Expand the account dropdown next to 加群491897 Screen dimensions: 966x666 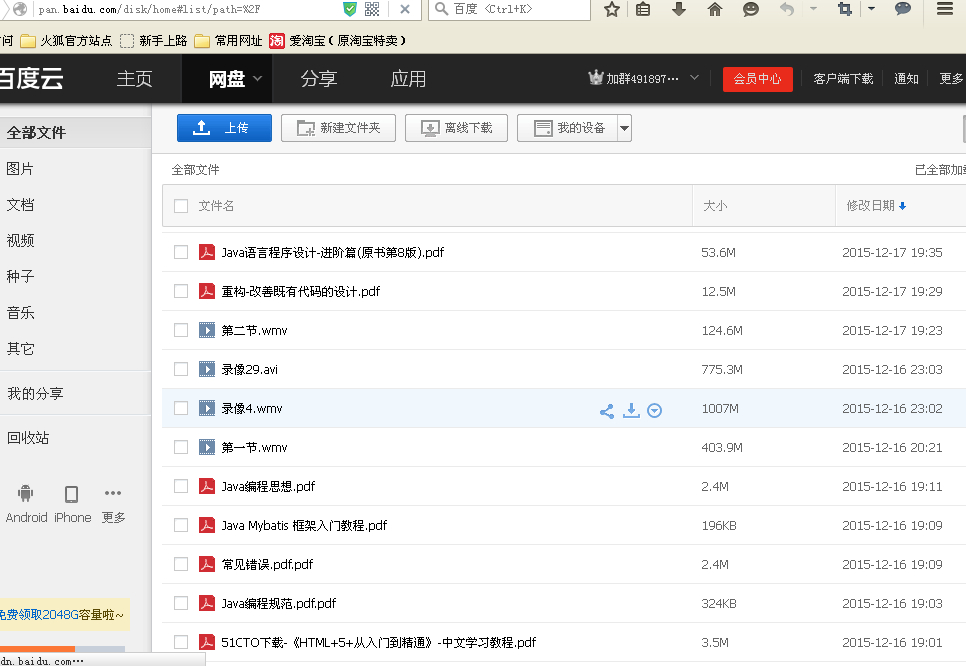click(694, 78)
